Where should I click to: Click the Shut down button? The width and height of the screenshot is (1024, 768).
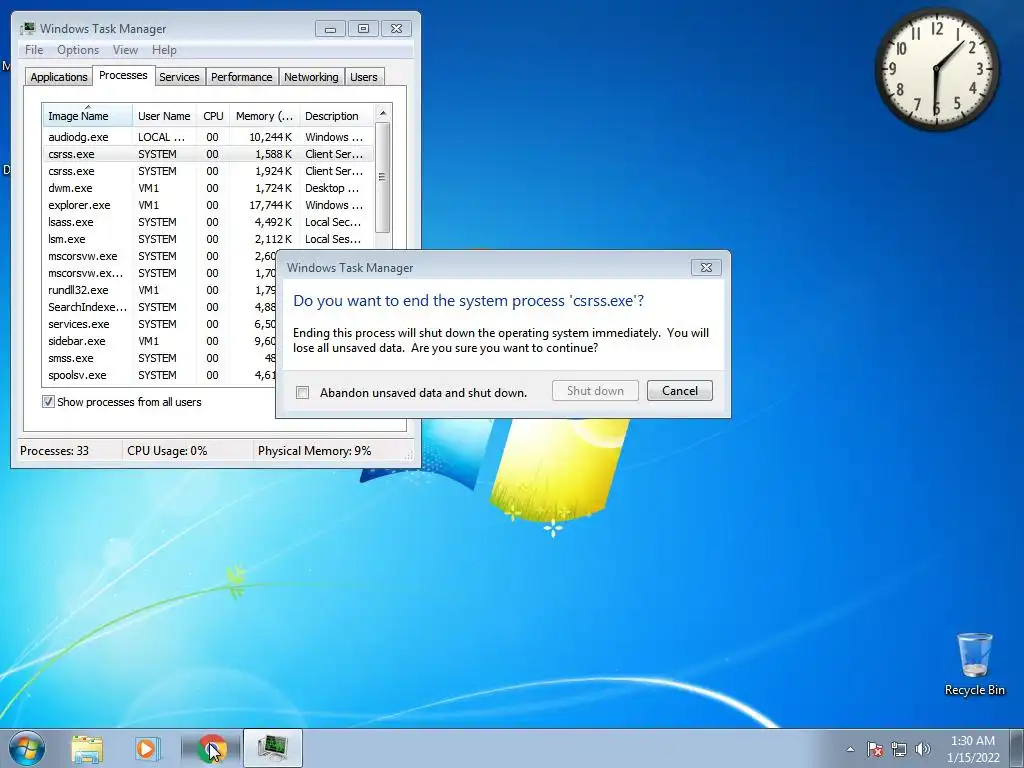[595, 391]
